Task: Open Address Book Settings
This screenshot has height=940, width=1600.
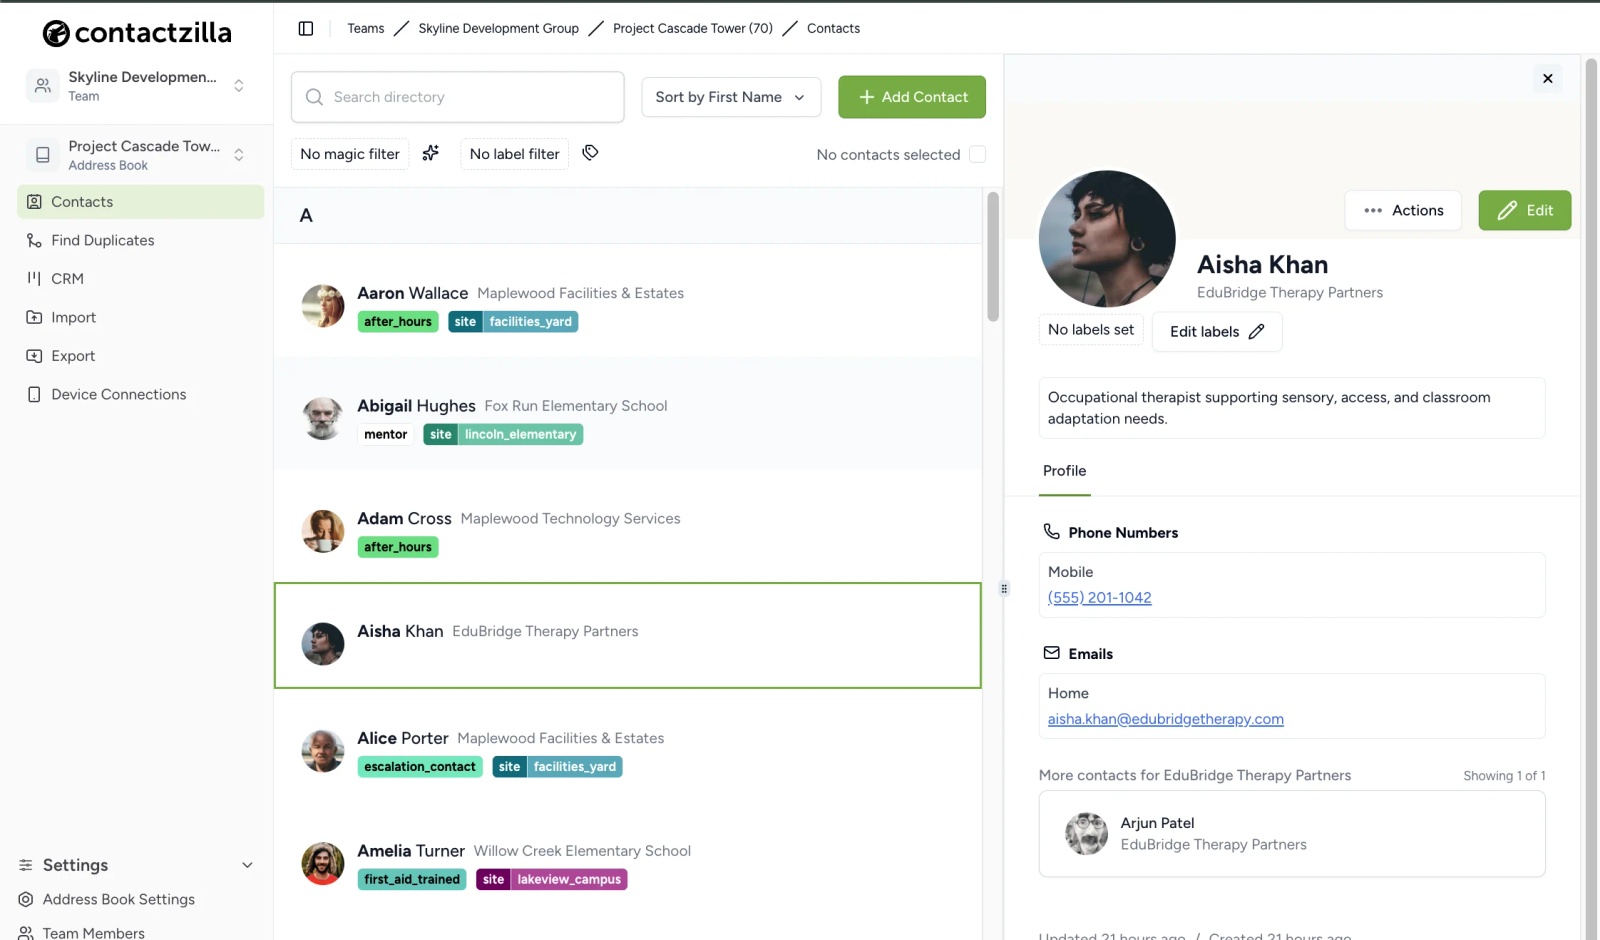Action: coord(107,899)
